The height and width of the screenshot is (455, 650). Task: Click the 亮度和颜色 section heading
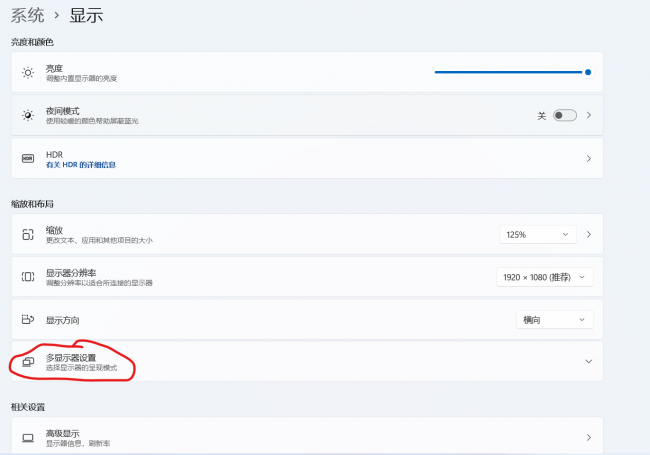32,42
